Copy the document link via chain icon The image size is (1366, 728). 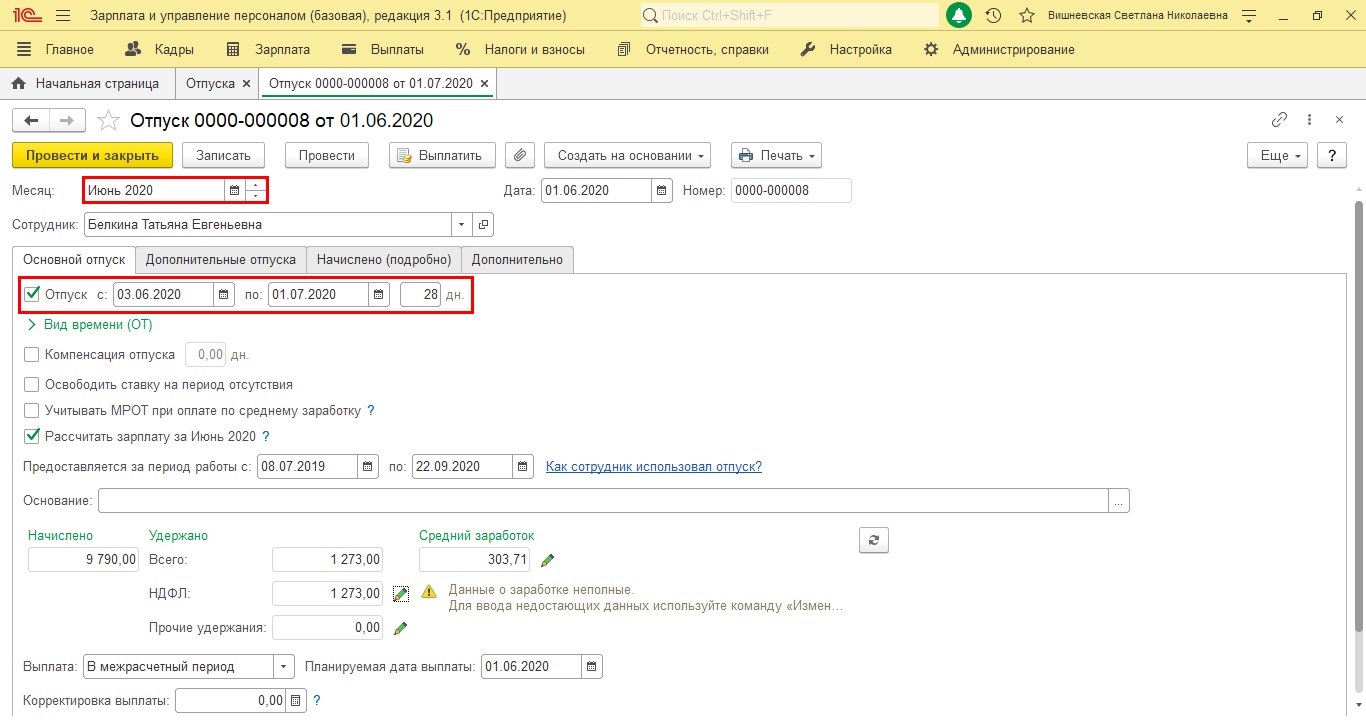[x=1279, y=120]
